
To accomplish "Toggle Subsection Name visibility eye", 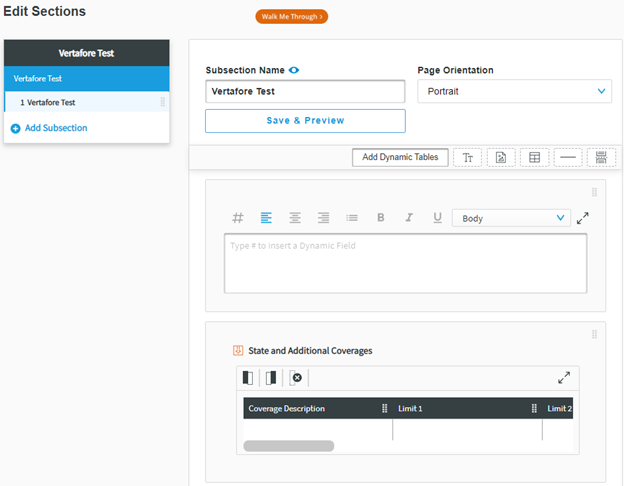I will (294, 71).
